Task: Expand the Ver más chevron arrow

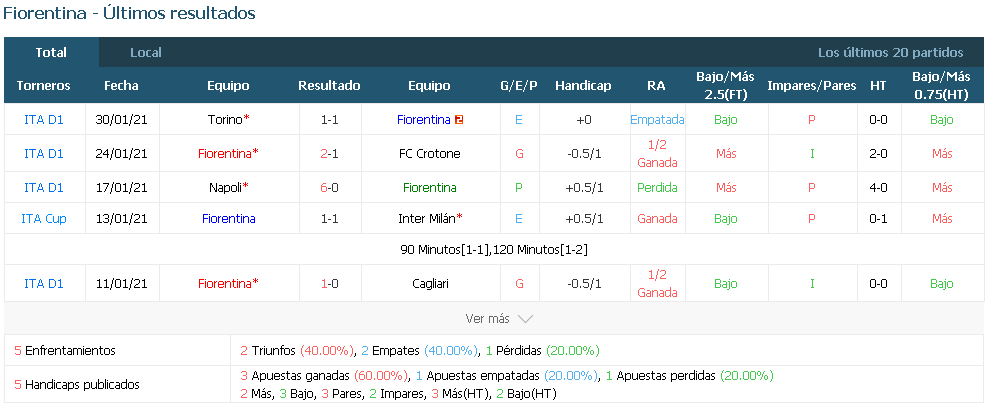Action: [x=526, y=319]
